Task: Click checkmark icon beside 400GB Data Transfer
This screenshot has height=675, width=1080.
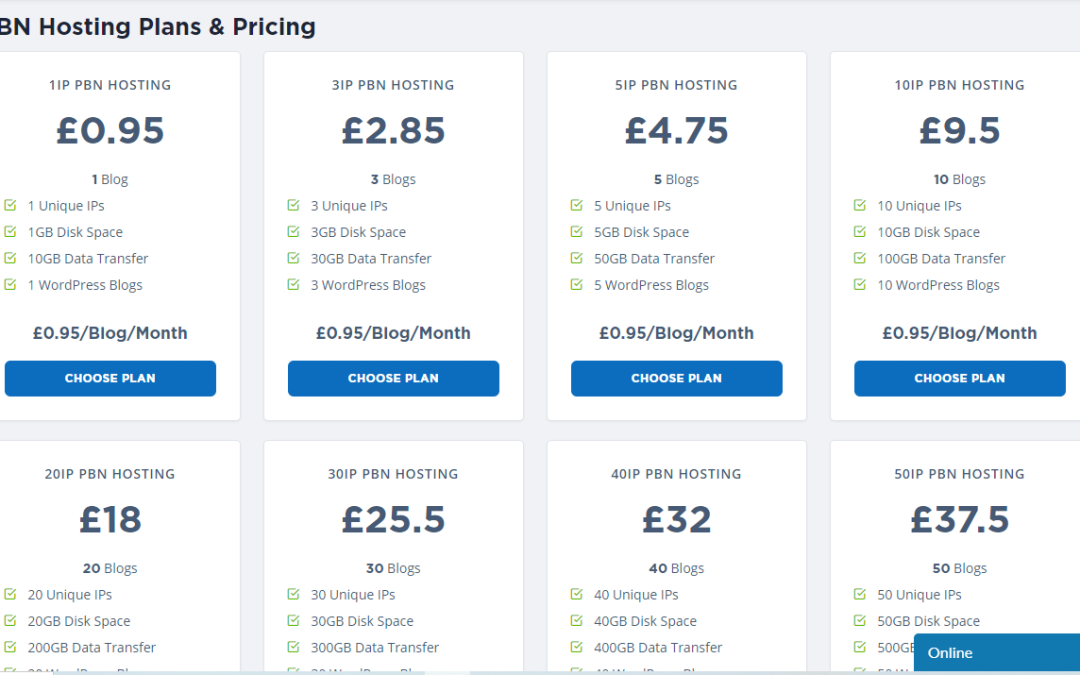Action: tap(577, 647)
